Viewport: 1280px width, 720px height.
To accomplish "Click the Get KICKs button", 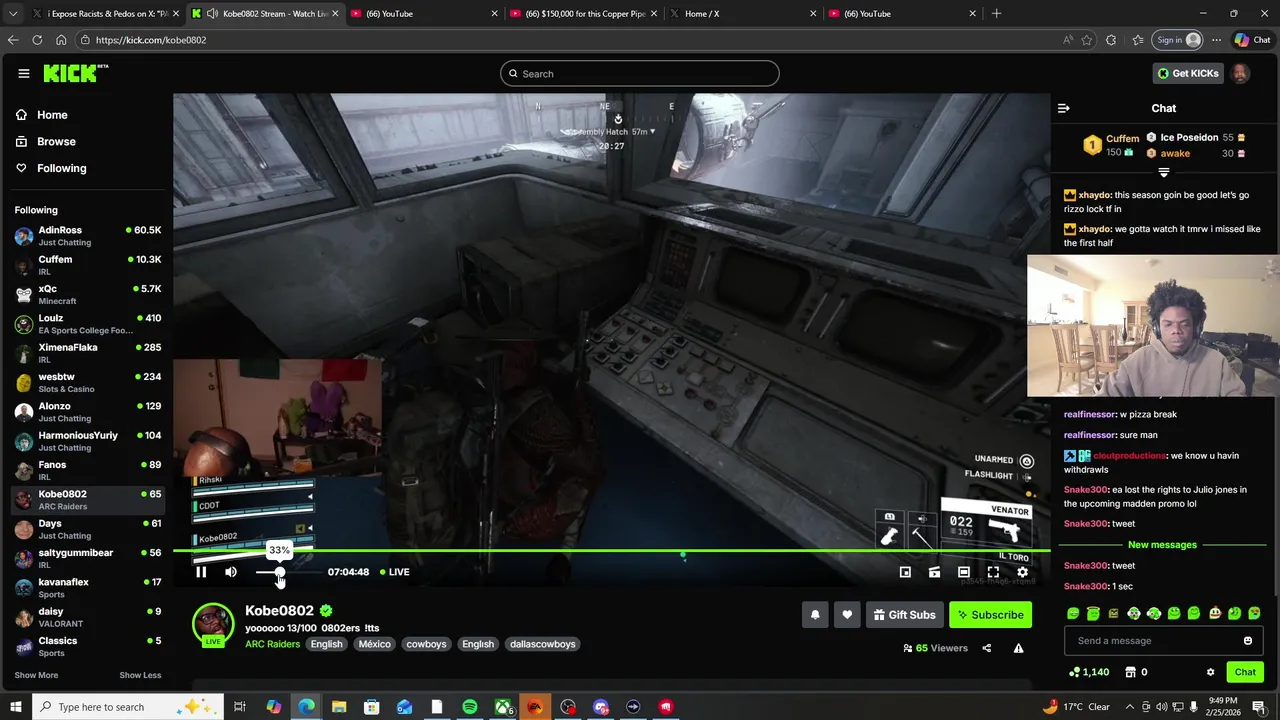I will click(1187, 73).
